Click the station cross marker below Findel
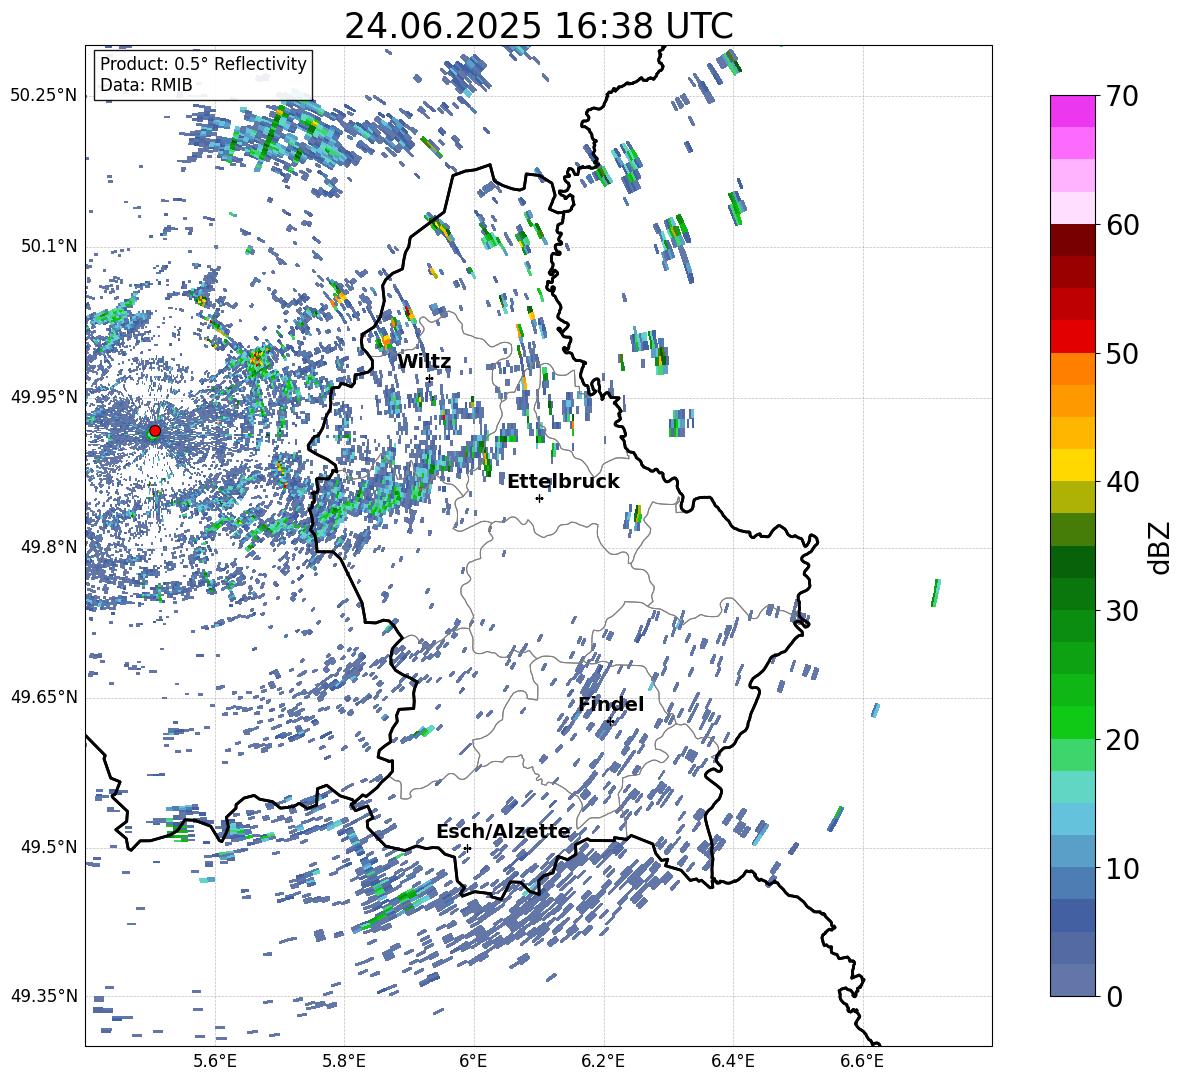The height and width of the screenshot is (1081, 1184). pos(609,722)
